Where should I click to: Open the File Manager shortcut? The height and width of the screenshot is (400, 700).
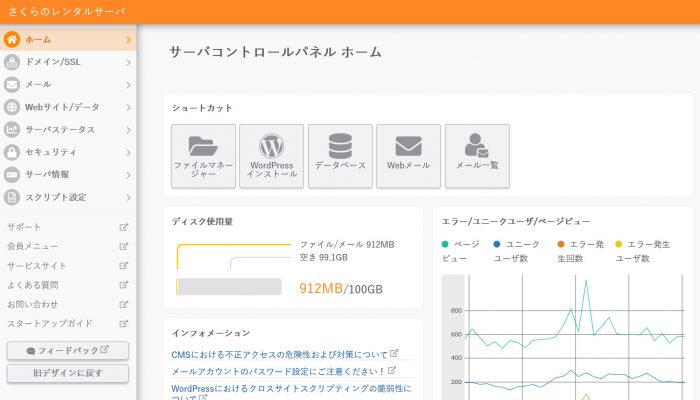(203, 156)
